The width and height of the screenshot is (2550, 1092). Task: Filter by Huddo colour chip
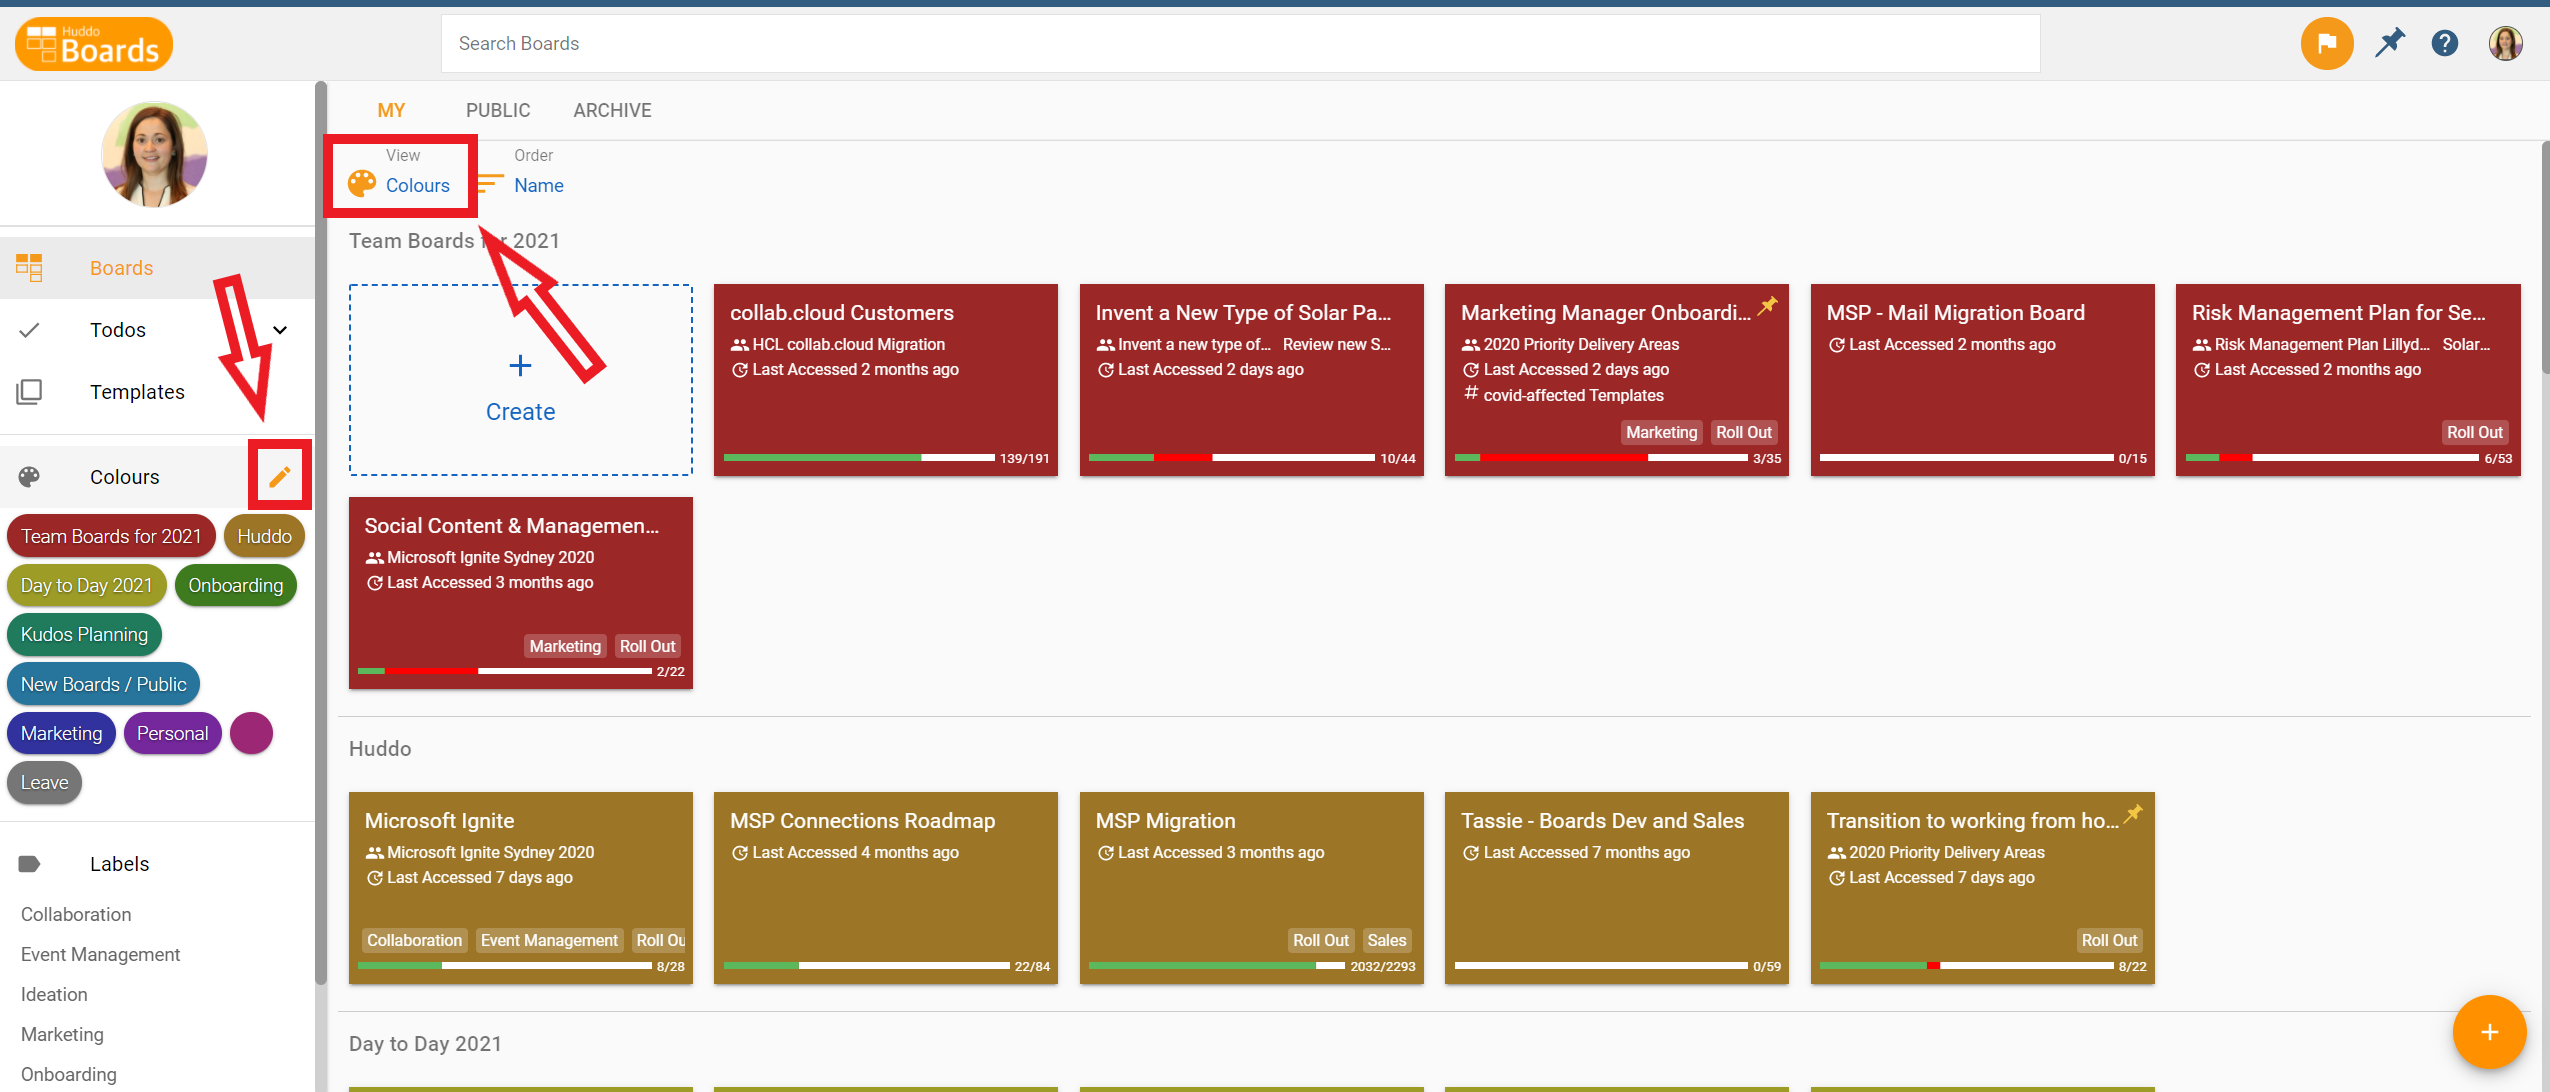(264, 536)
